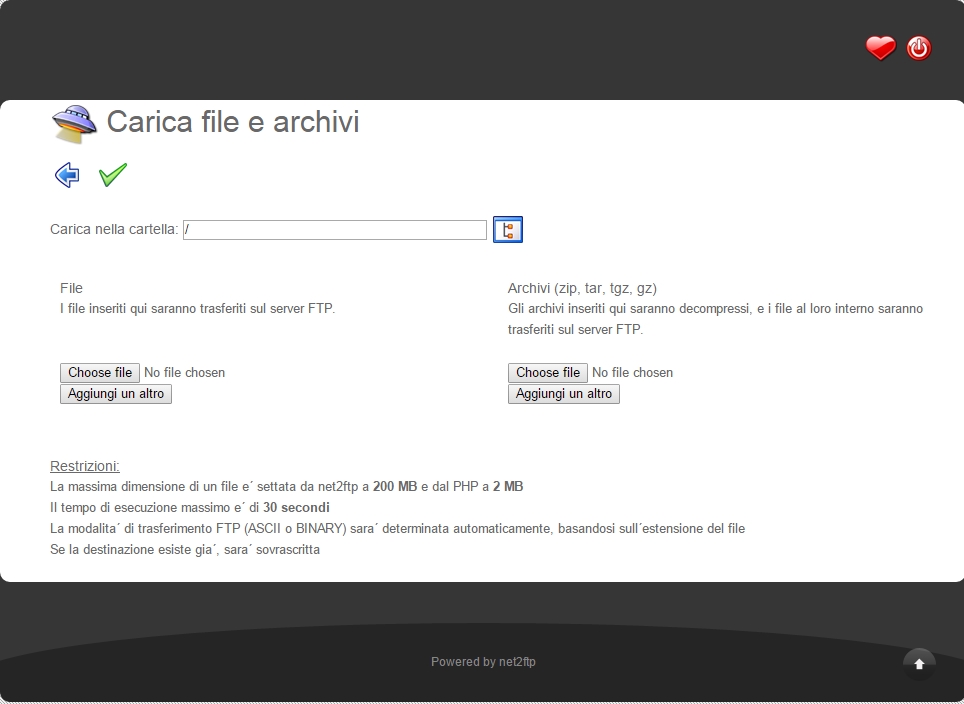Screen dimensions: 964x704
Task: Click the 'La modalita´ di trasferimento FTP' line
Action: click(x=397, y=528)
